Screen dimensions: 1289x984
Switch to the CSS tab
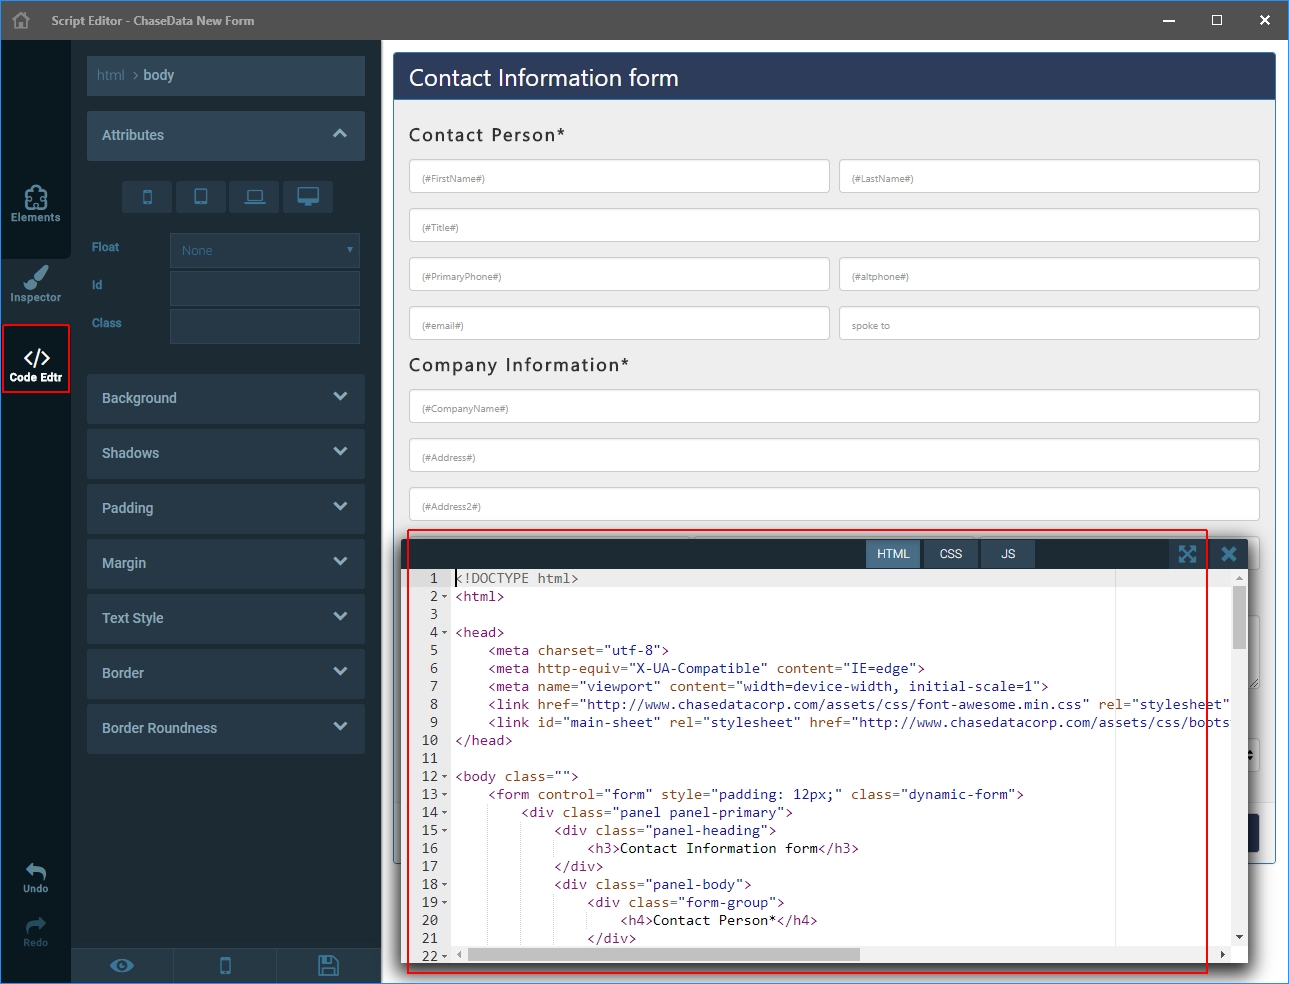tap(951, 554)
